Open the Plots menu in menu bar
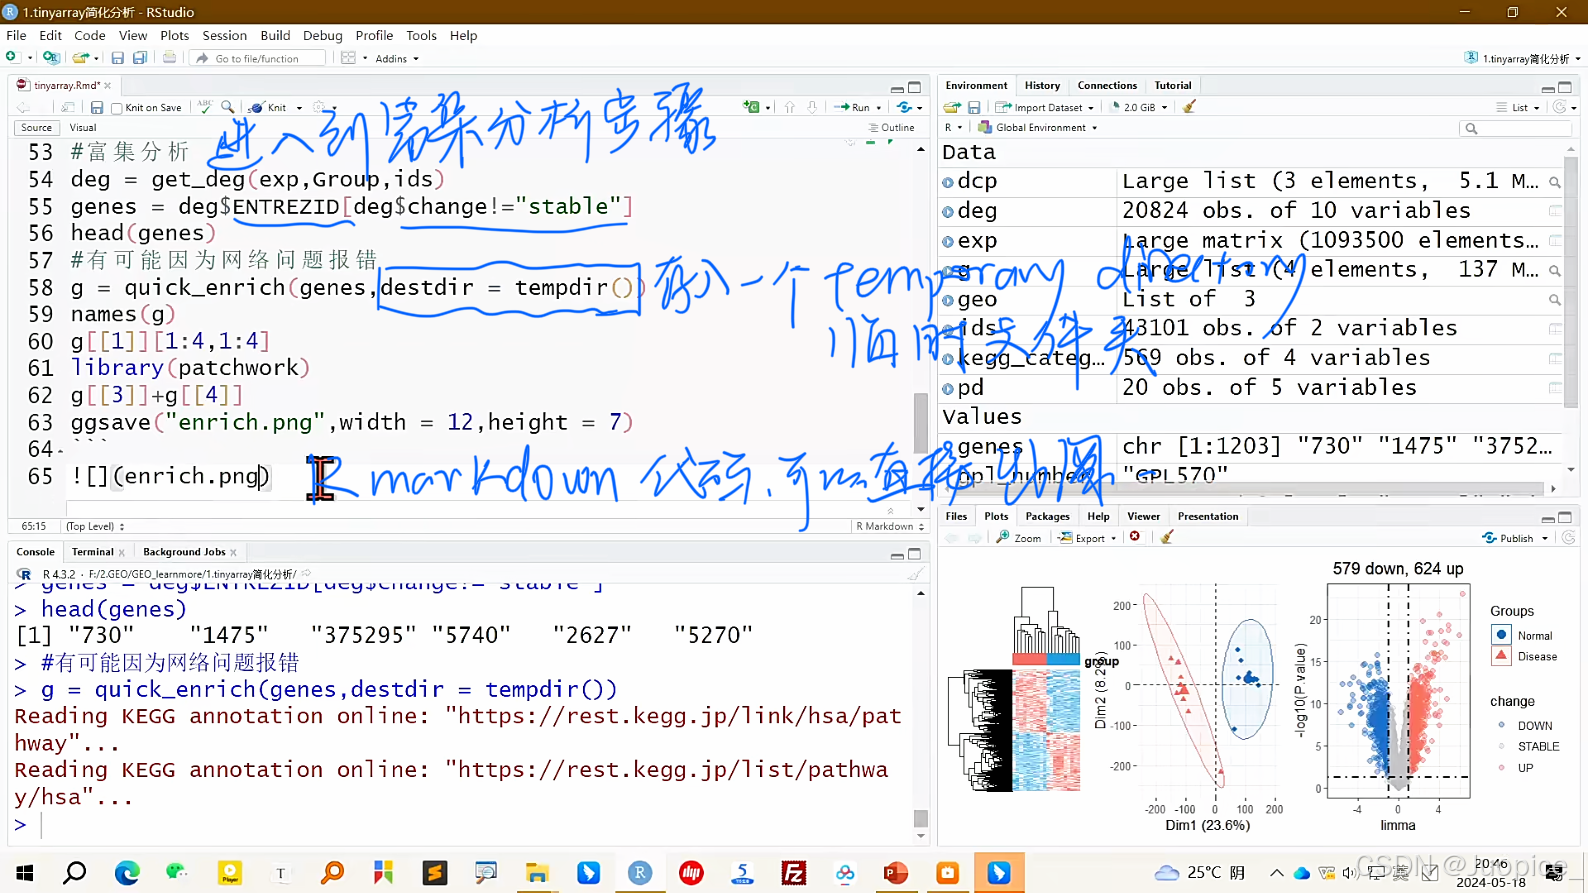1588x893 pixels. click(174, 35)
